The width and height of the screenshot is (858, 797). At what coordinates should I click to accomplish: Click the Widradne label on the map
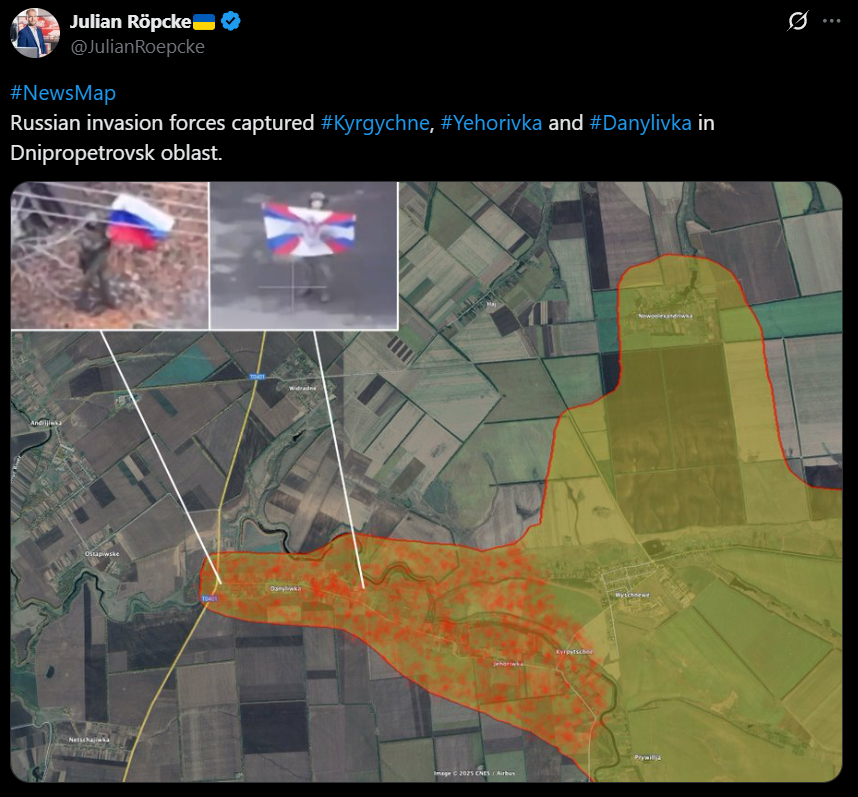(x=303, y=388)
